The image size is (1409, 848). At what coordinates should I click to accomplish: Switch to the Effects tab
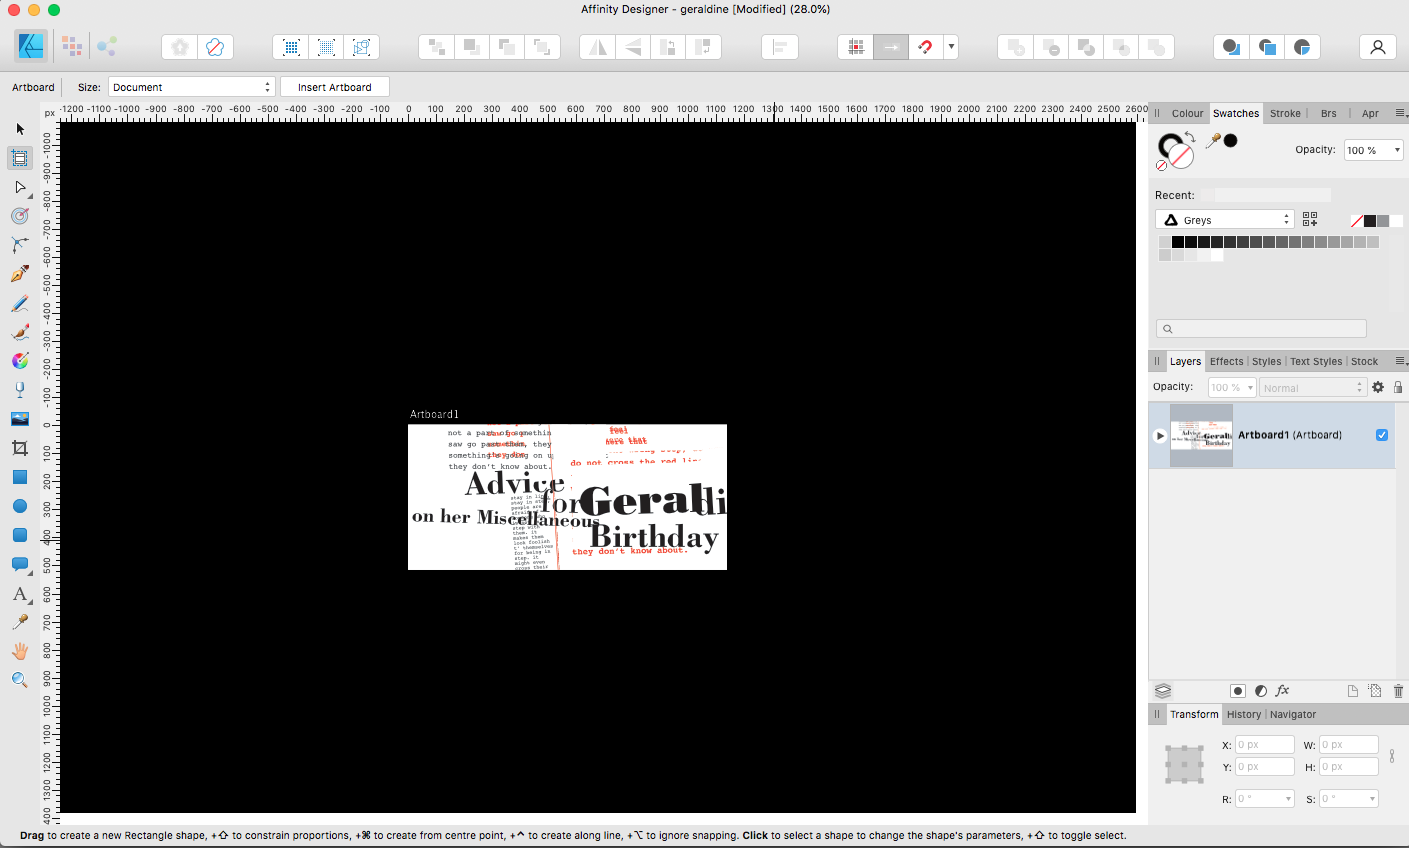(x=1226, y=362)
